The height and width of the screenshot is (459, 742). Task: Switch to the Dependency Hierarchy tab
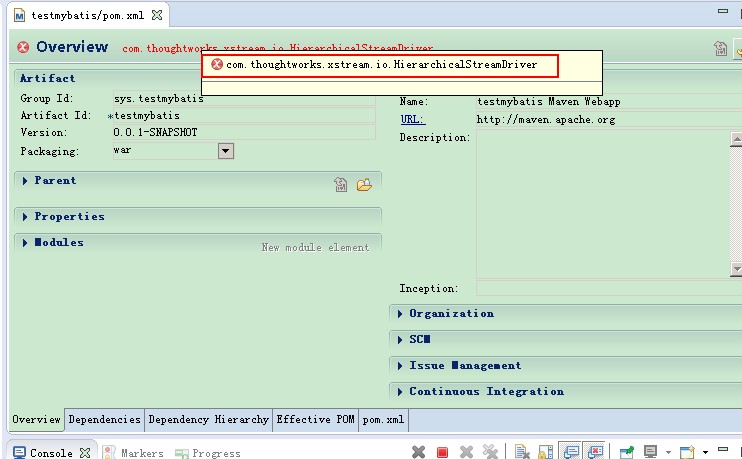(209, 420)
